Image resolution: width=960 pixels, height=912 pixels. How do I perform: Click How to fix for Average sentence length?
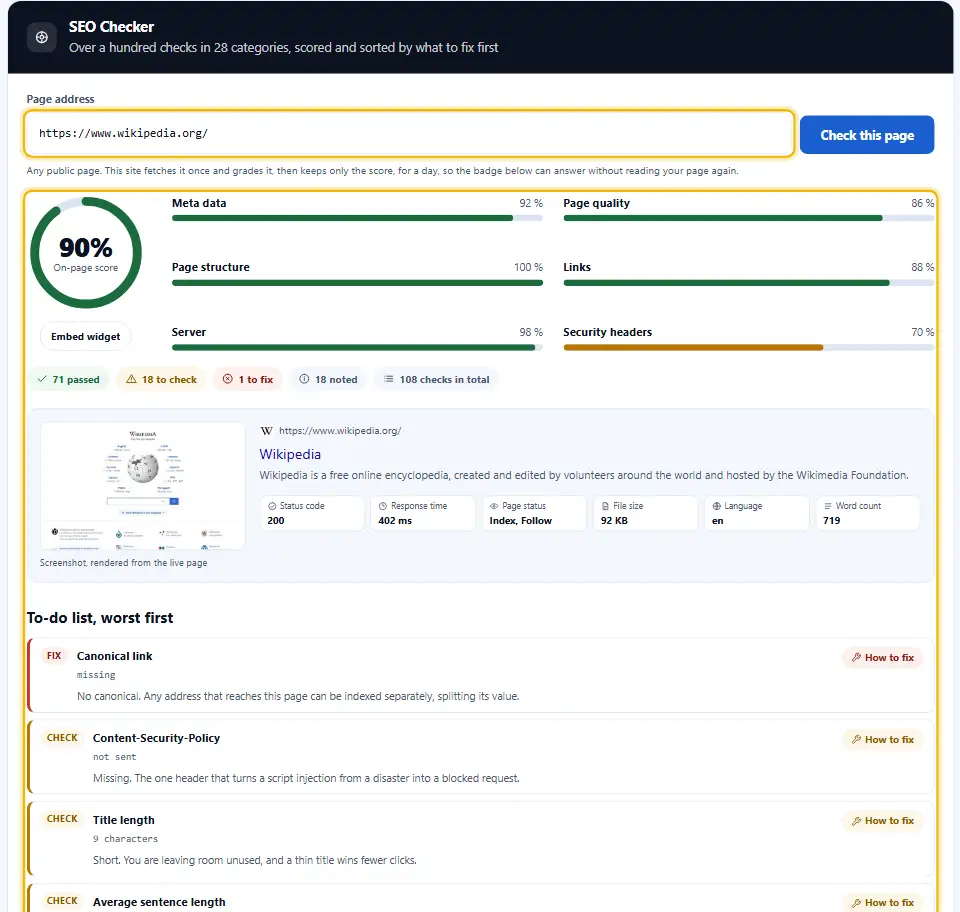(882, 903)
